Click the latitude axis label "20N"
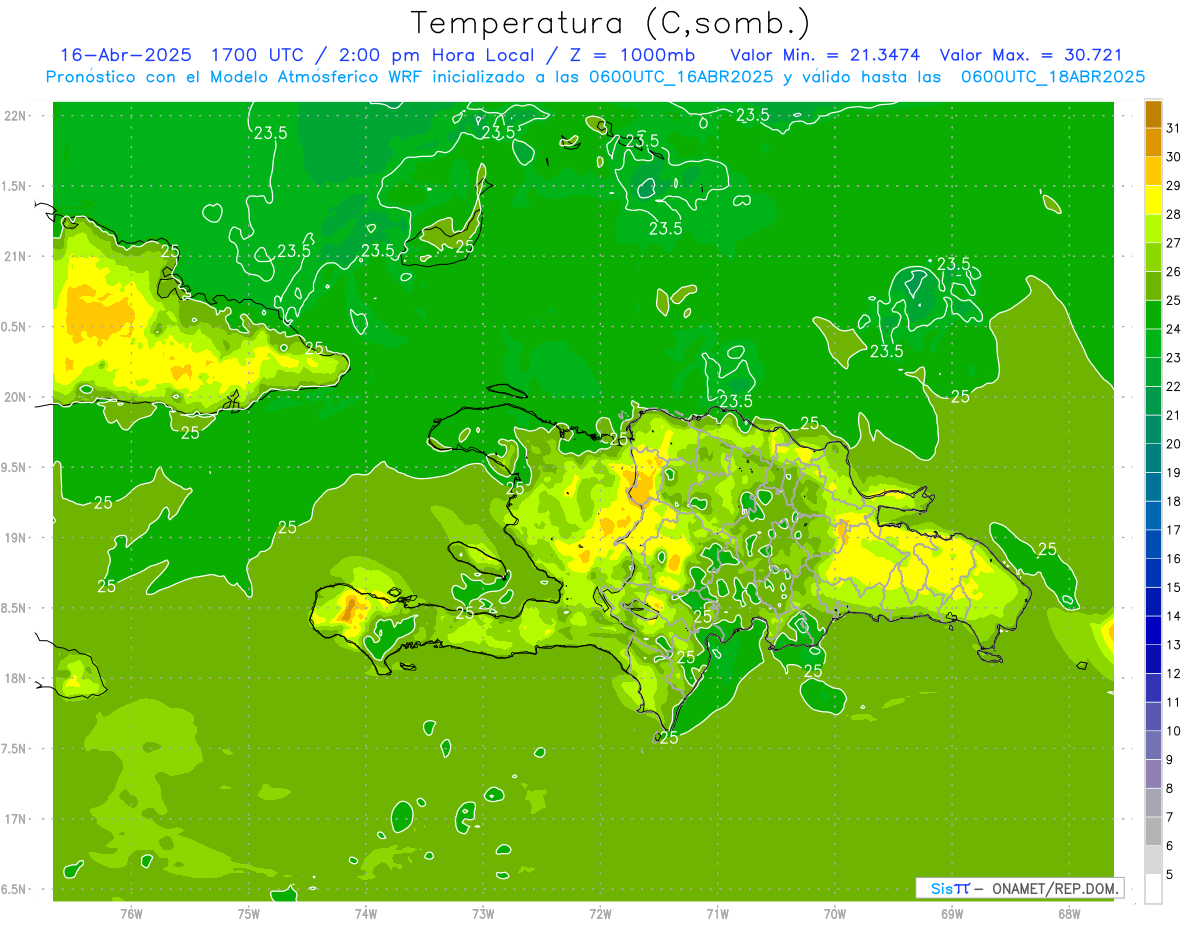 pyautogui.click(x=16, y=397)
